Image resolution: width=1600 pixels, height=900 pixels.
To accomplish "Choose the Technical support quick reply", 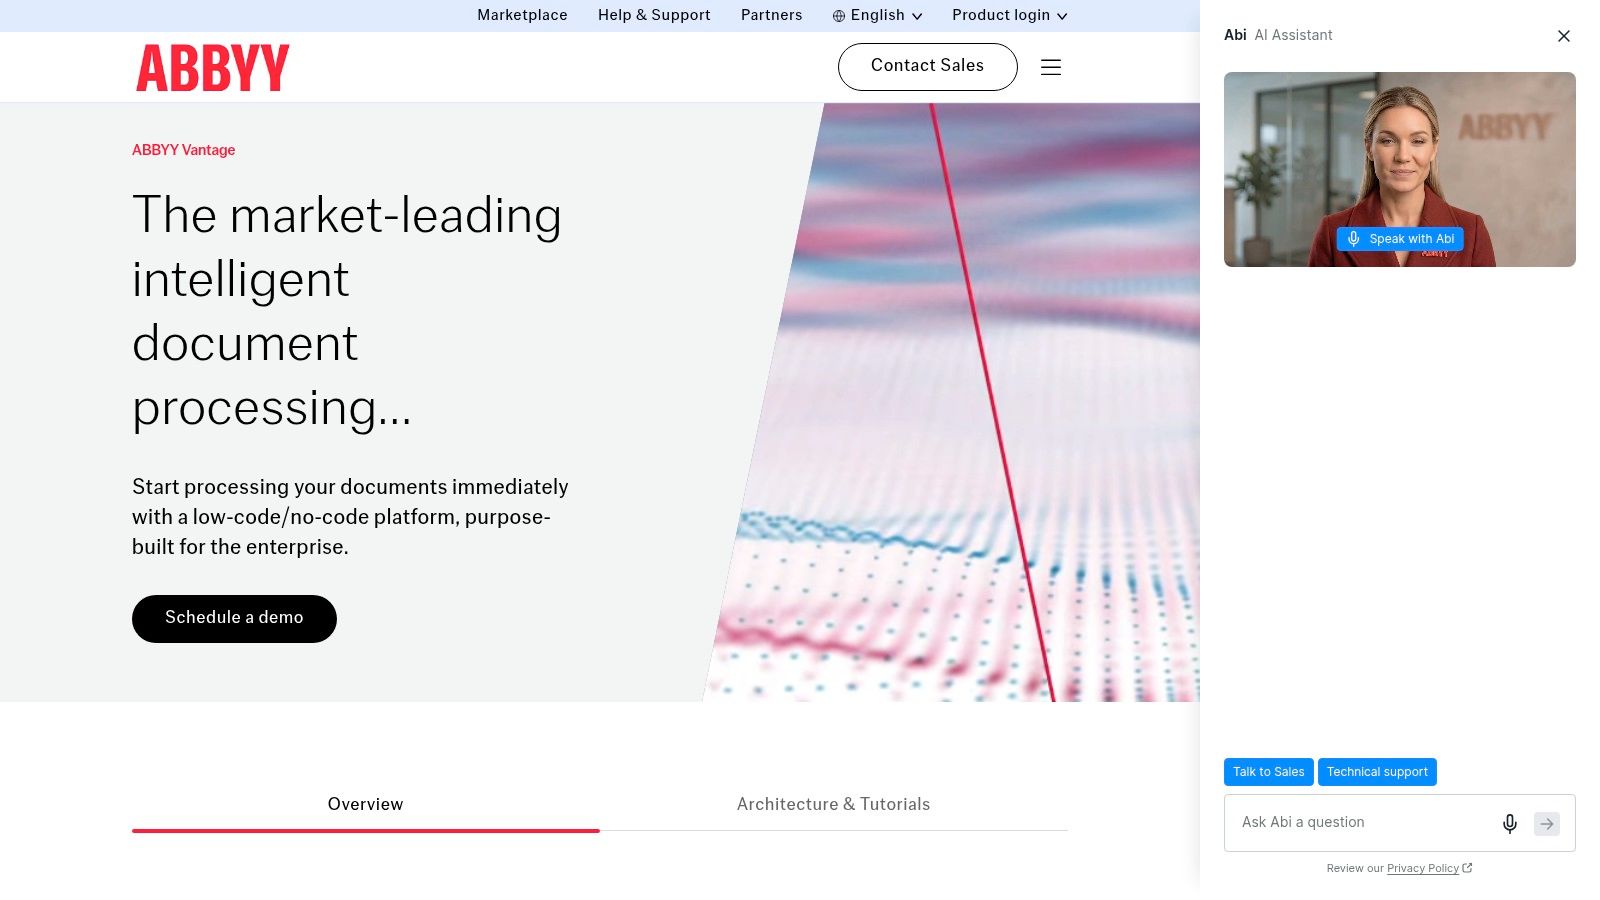I will tap(1377, 772).
